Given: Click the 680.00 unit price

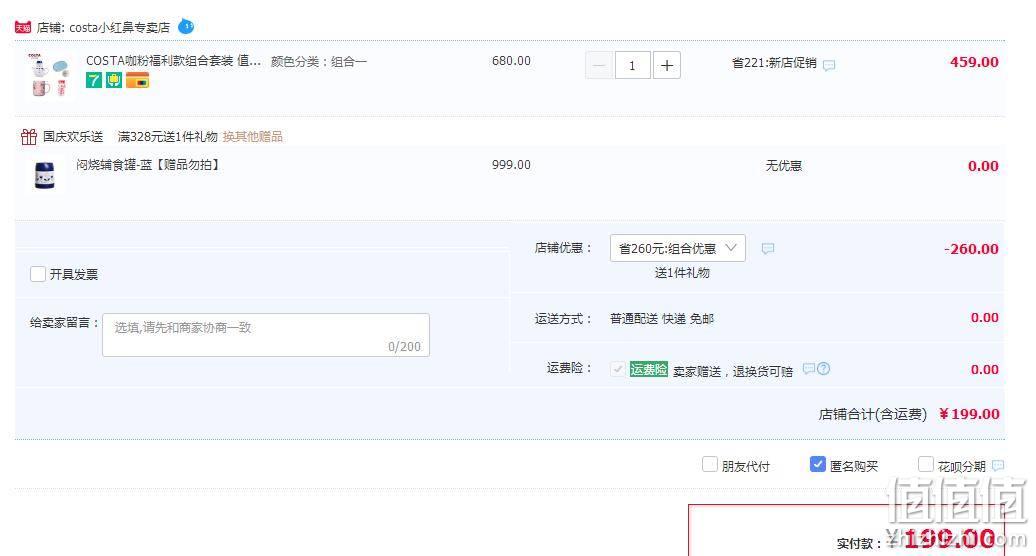Looking at the screenshot, I should (511, 61).
